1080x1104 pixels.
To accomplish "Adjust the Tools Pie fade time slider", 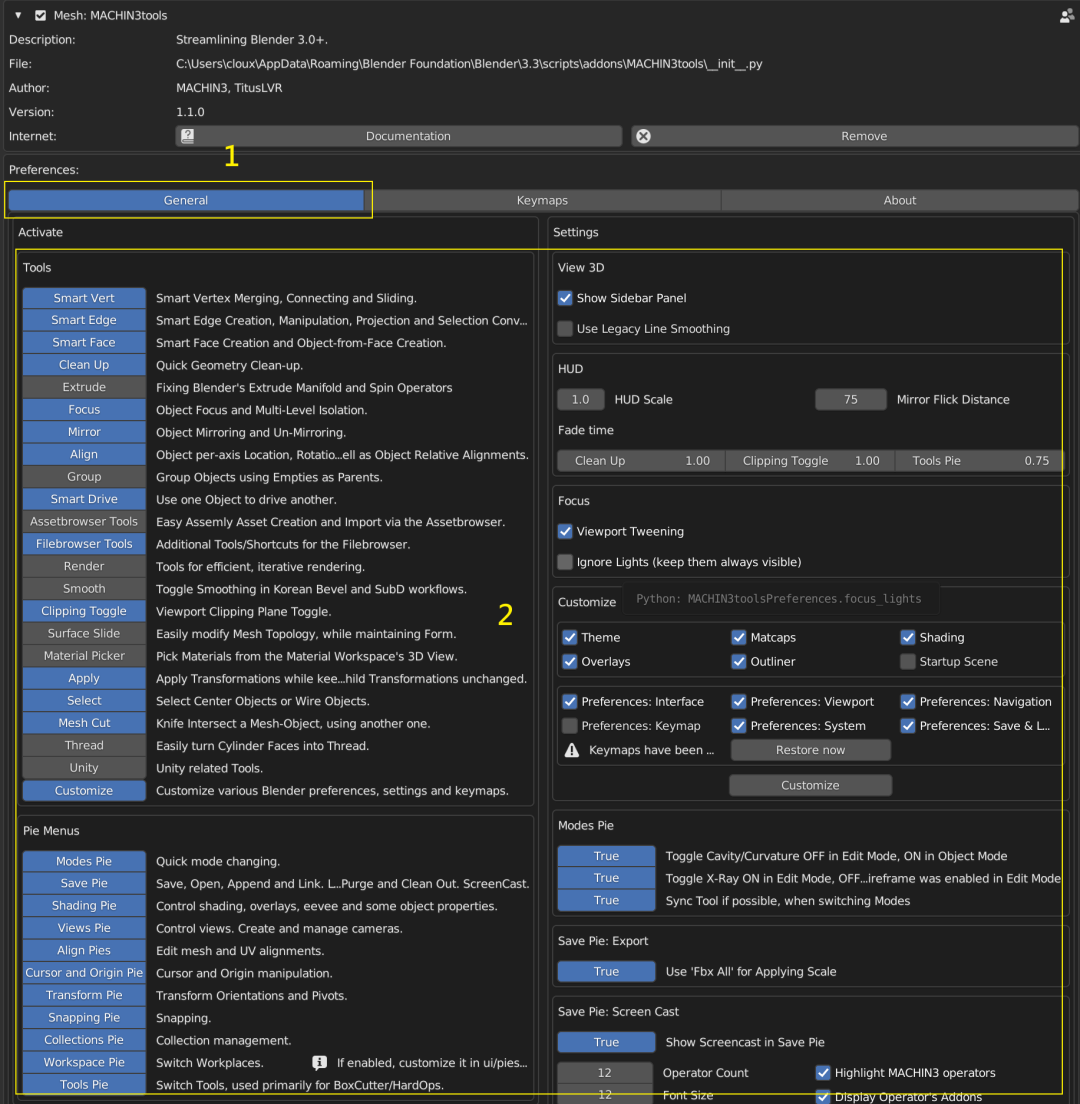I will pos(979,460).
